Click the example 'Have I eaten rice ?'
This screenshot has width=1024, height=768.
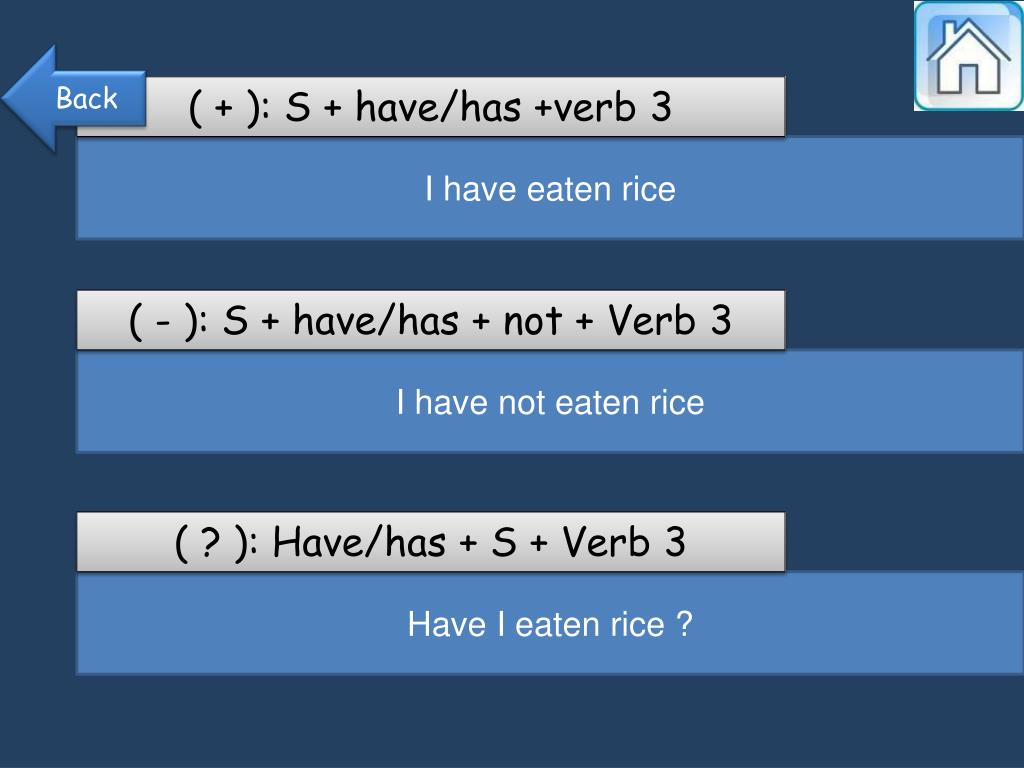point(550,624)
